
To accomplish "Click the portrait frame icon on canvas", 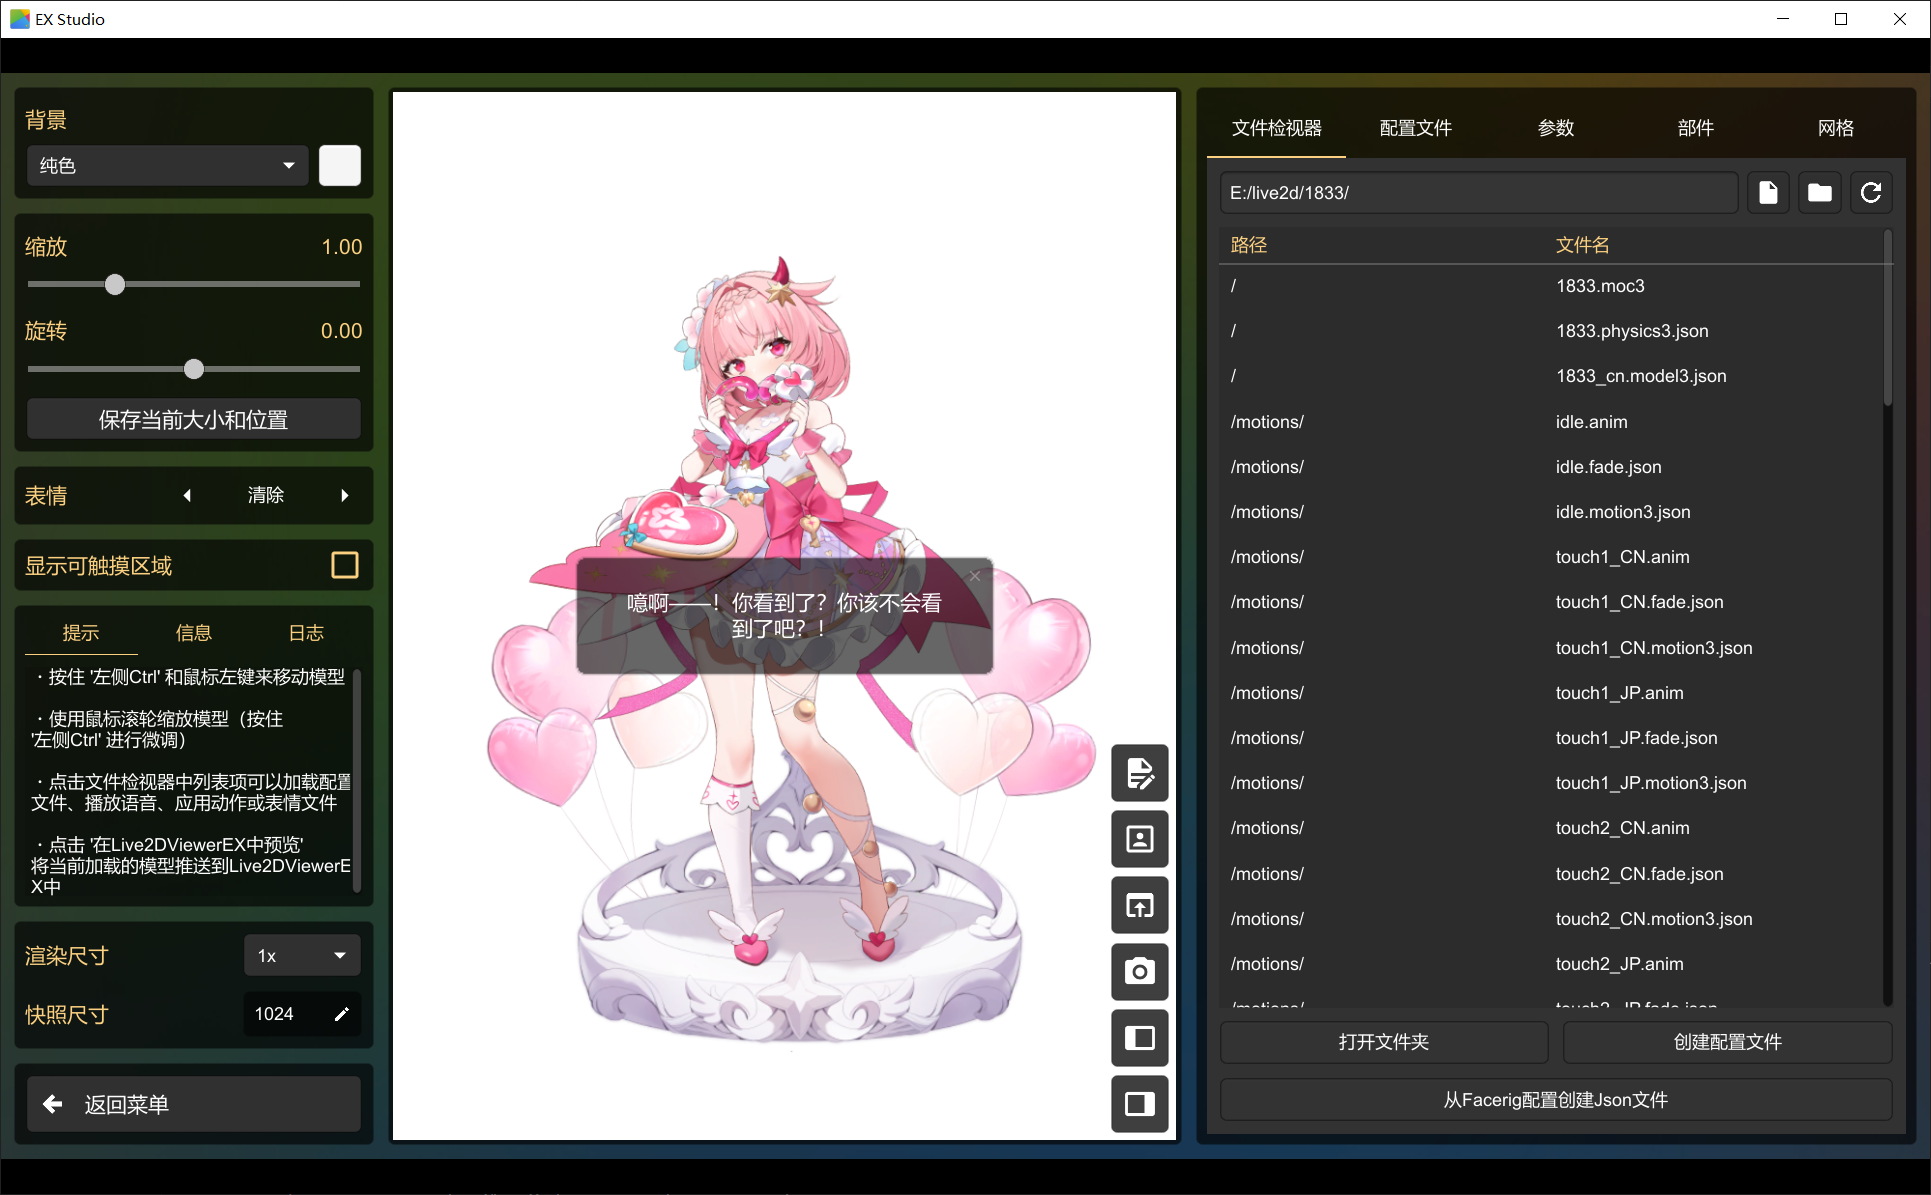I will tap(1140, 839).
